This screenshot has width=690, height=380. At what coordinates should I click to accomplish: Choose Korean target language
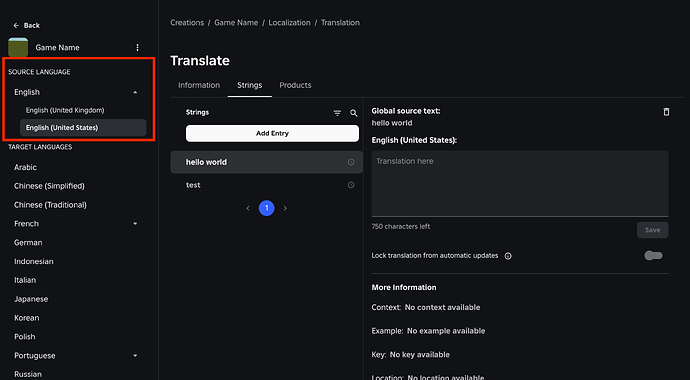click(x=26, y=318)
